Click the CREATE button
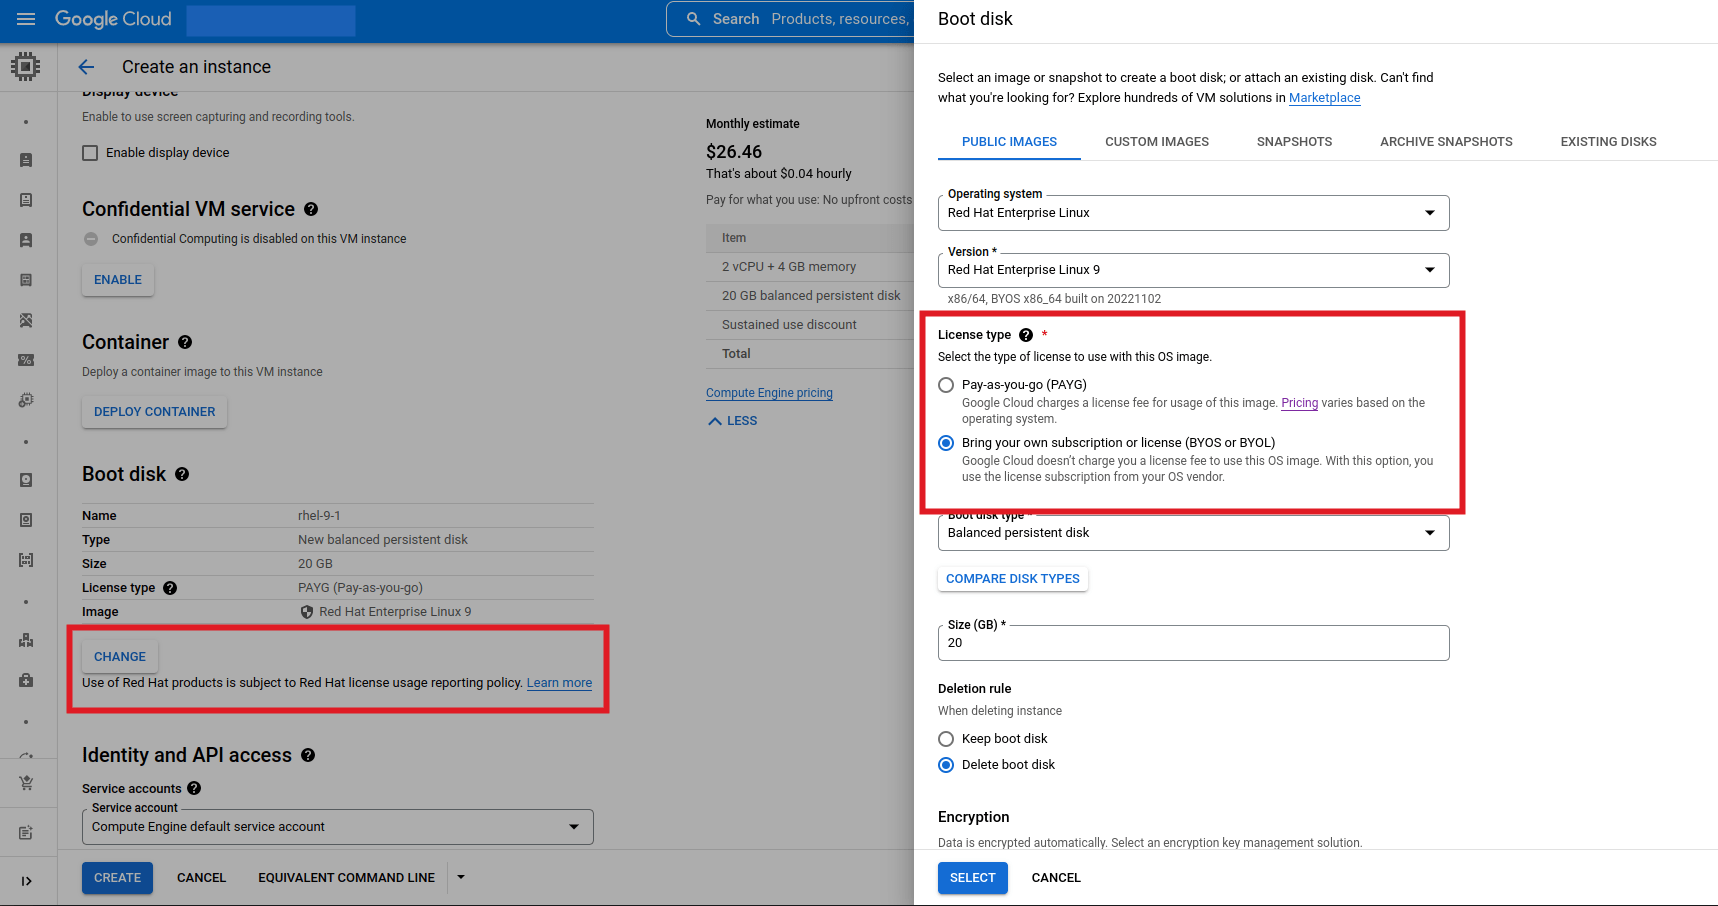Screen dimensions: 1718x906 click(x=117, y=877)
